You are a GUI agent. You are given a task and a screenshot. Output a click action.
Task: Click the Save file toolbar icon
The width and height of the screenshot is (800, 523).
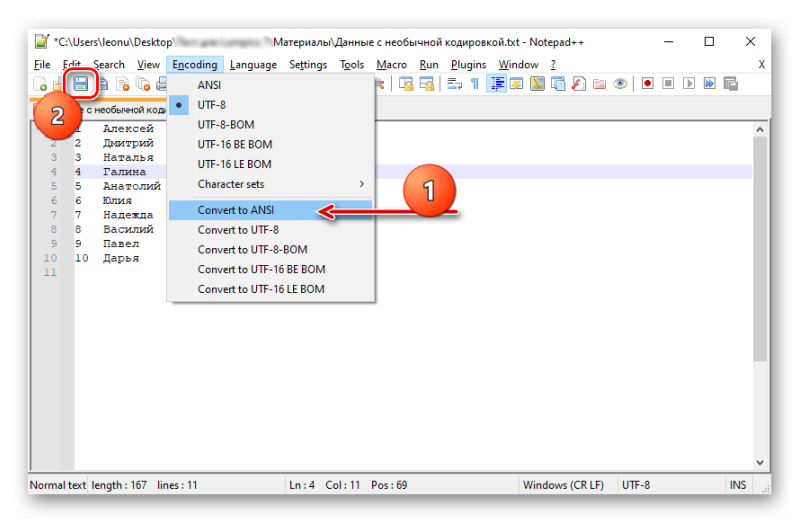[x=80, y=84]
